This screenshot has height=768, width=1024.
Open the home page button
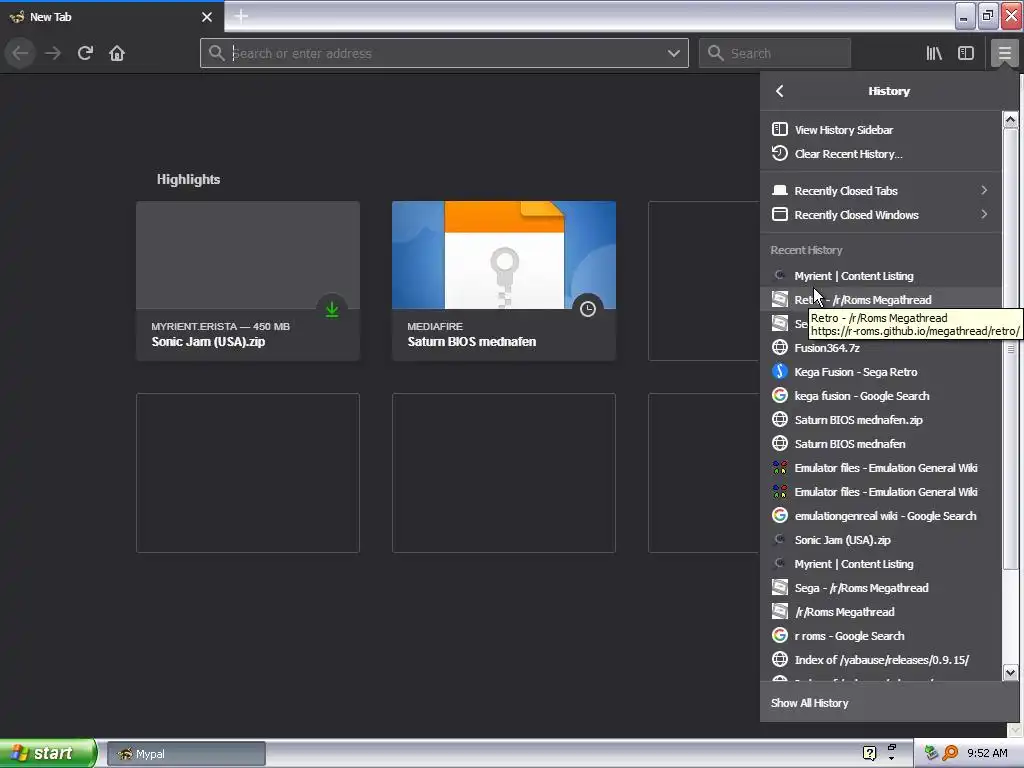tap(117, 53)
